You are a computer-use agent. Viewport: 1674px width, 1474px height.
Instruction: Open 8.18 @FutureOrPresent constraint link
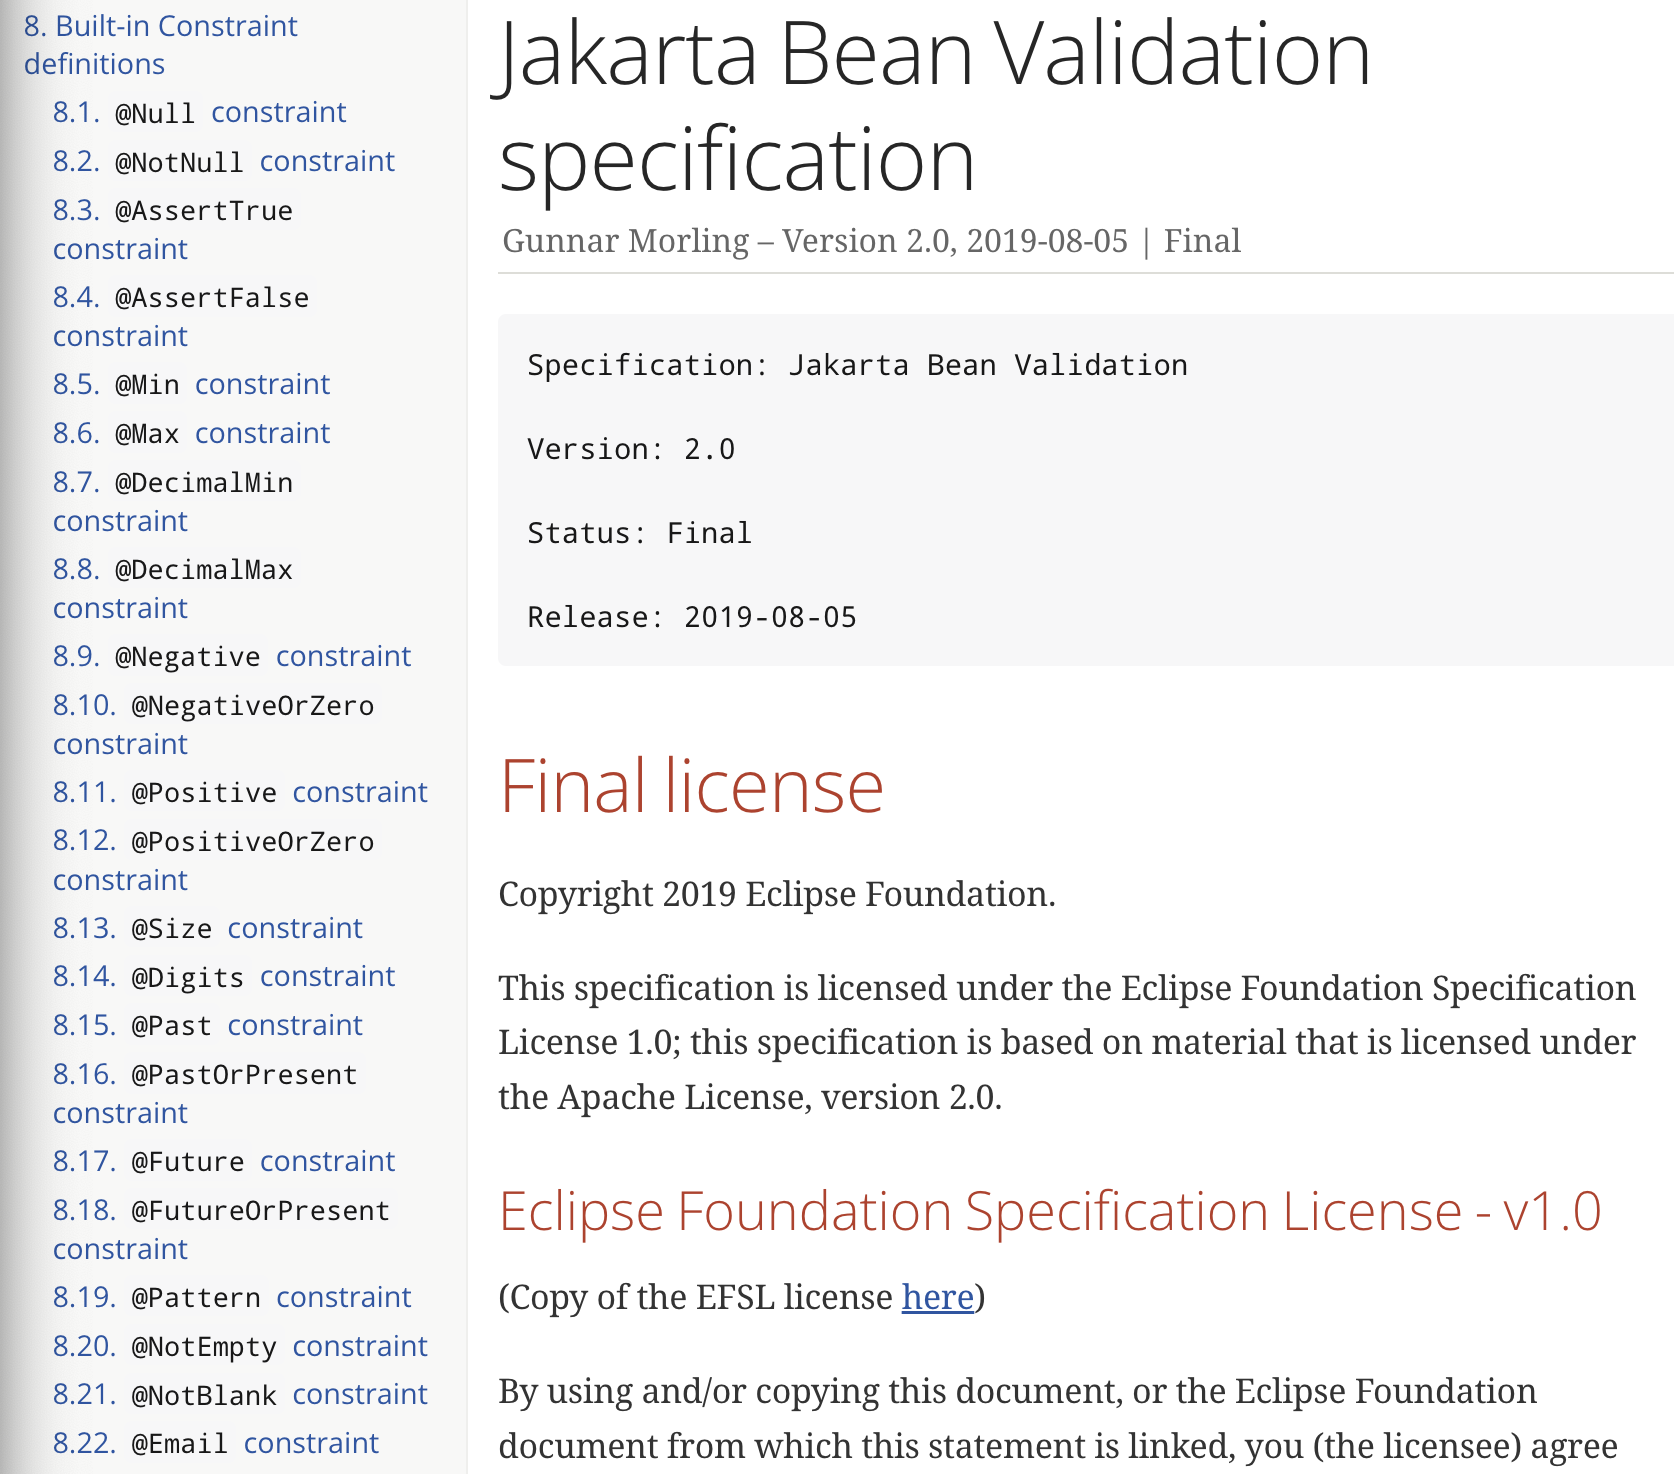(x=222, y=1229)
